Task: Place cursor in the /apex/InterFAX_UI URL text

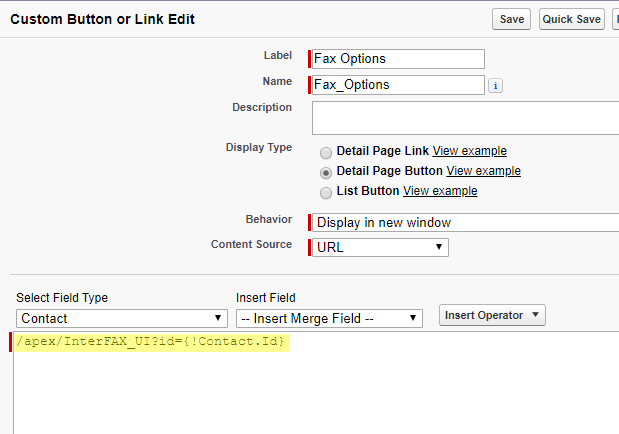Action: [x=152, y=343]
